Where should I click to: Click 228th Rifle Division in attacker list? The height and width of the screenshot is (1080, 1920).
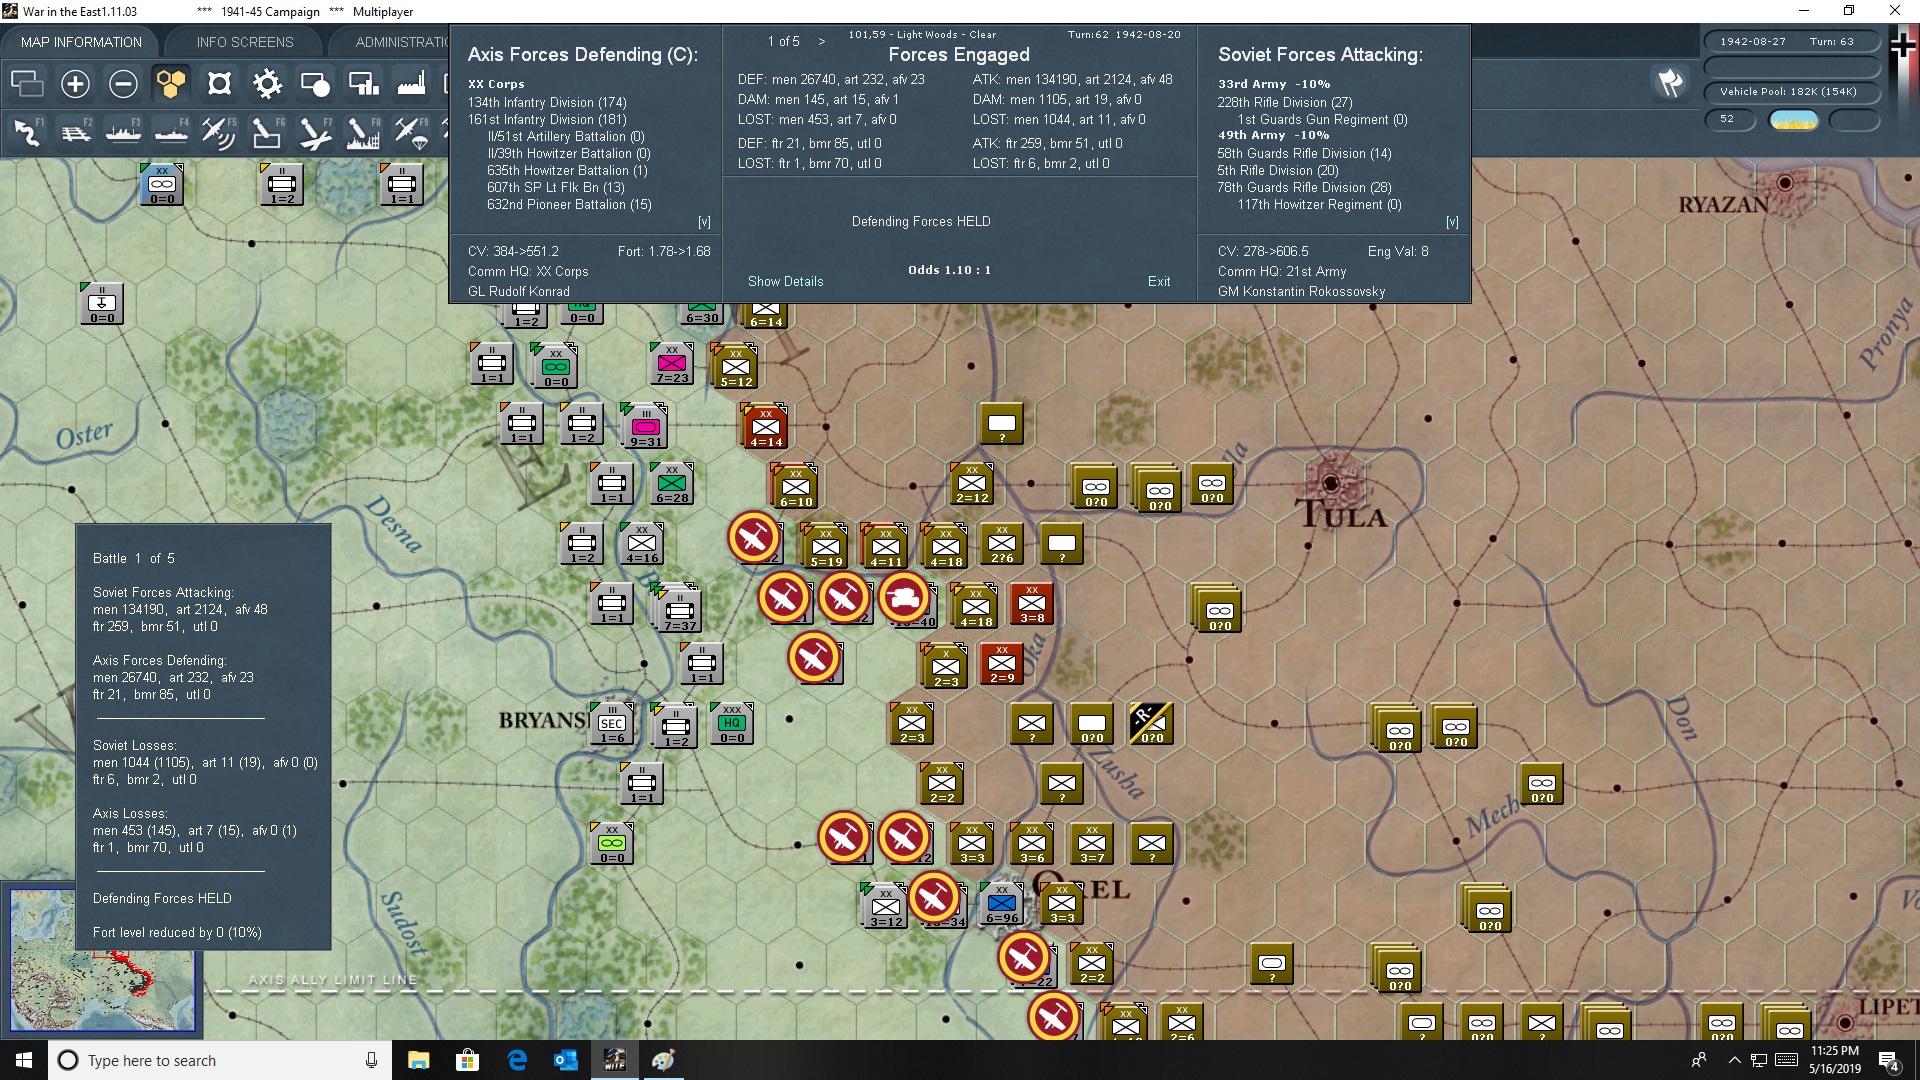point(1284,102)
